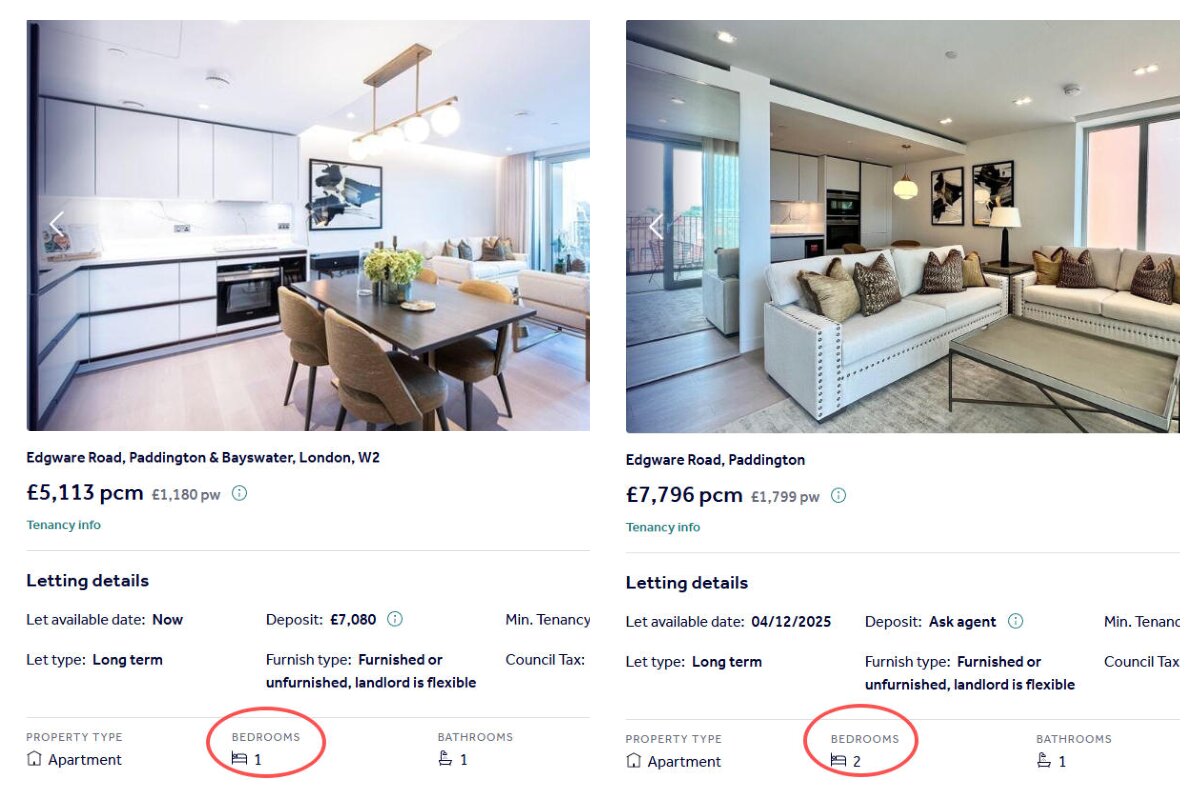Click previous-photo arrow on the kitchen image
Image resolution: width=1200 pixels, height=800 pixels.
pyautogui.click(x=56, y=225)
